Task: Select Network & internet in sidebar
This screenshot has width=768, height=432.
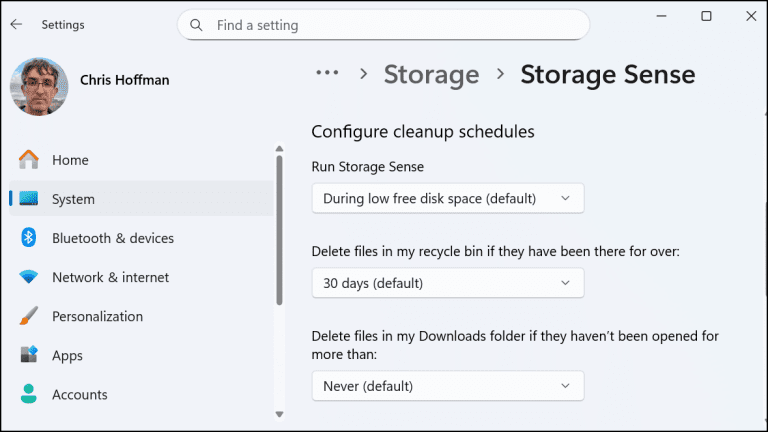Action: pyautogui.click(x=110, y=277)
